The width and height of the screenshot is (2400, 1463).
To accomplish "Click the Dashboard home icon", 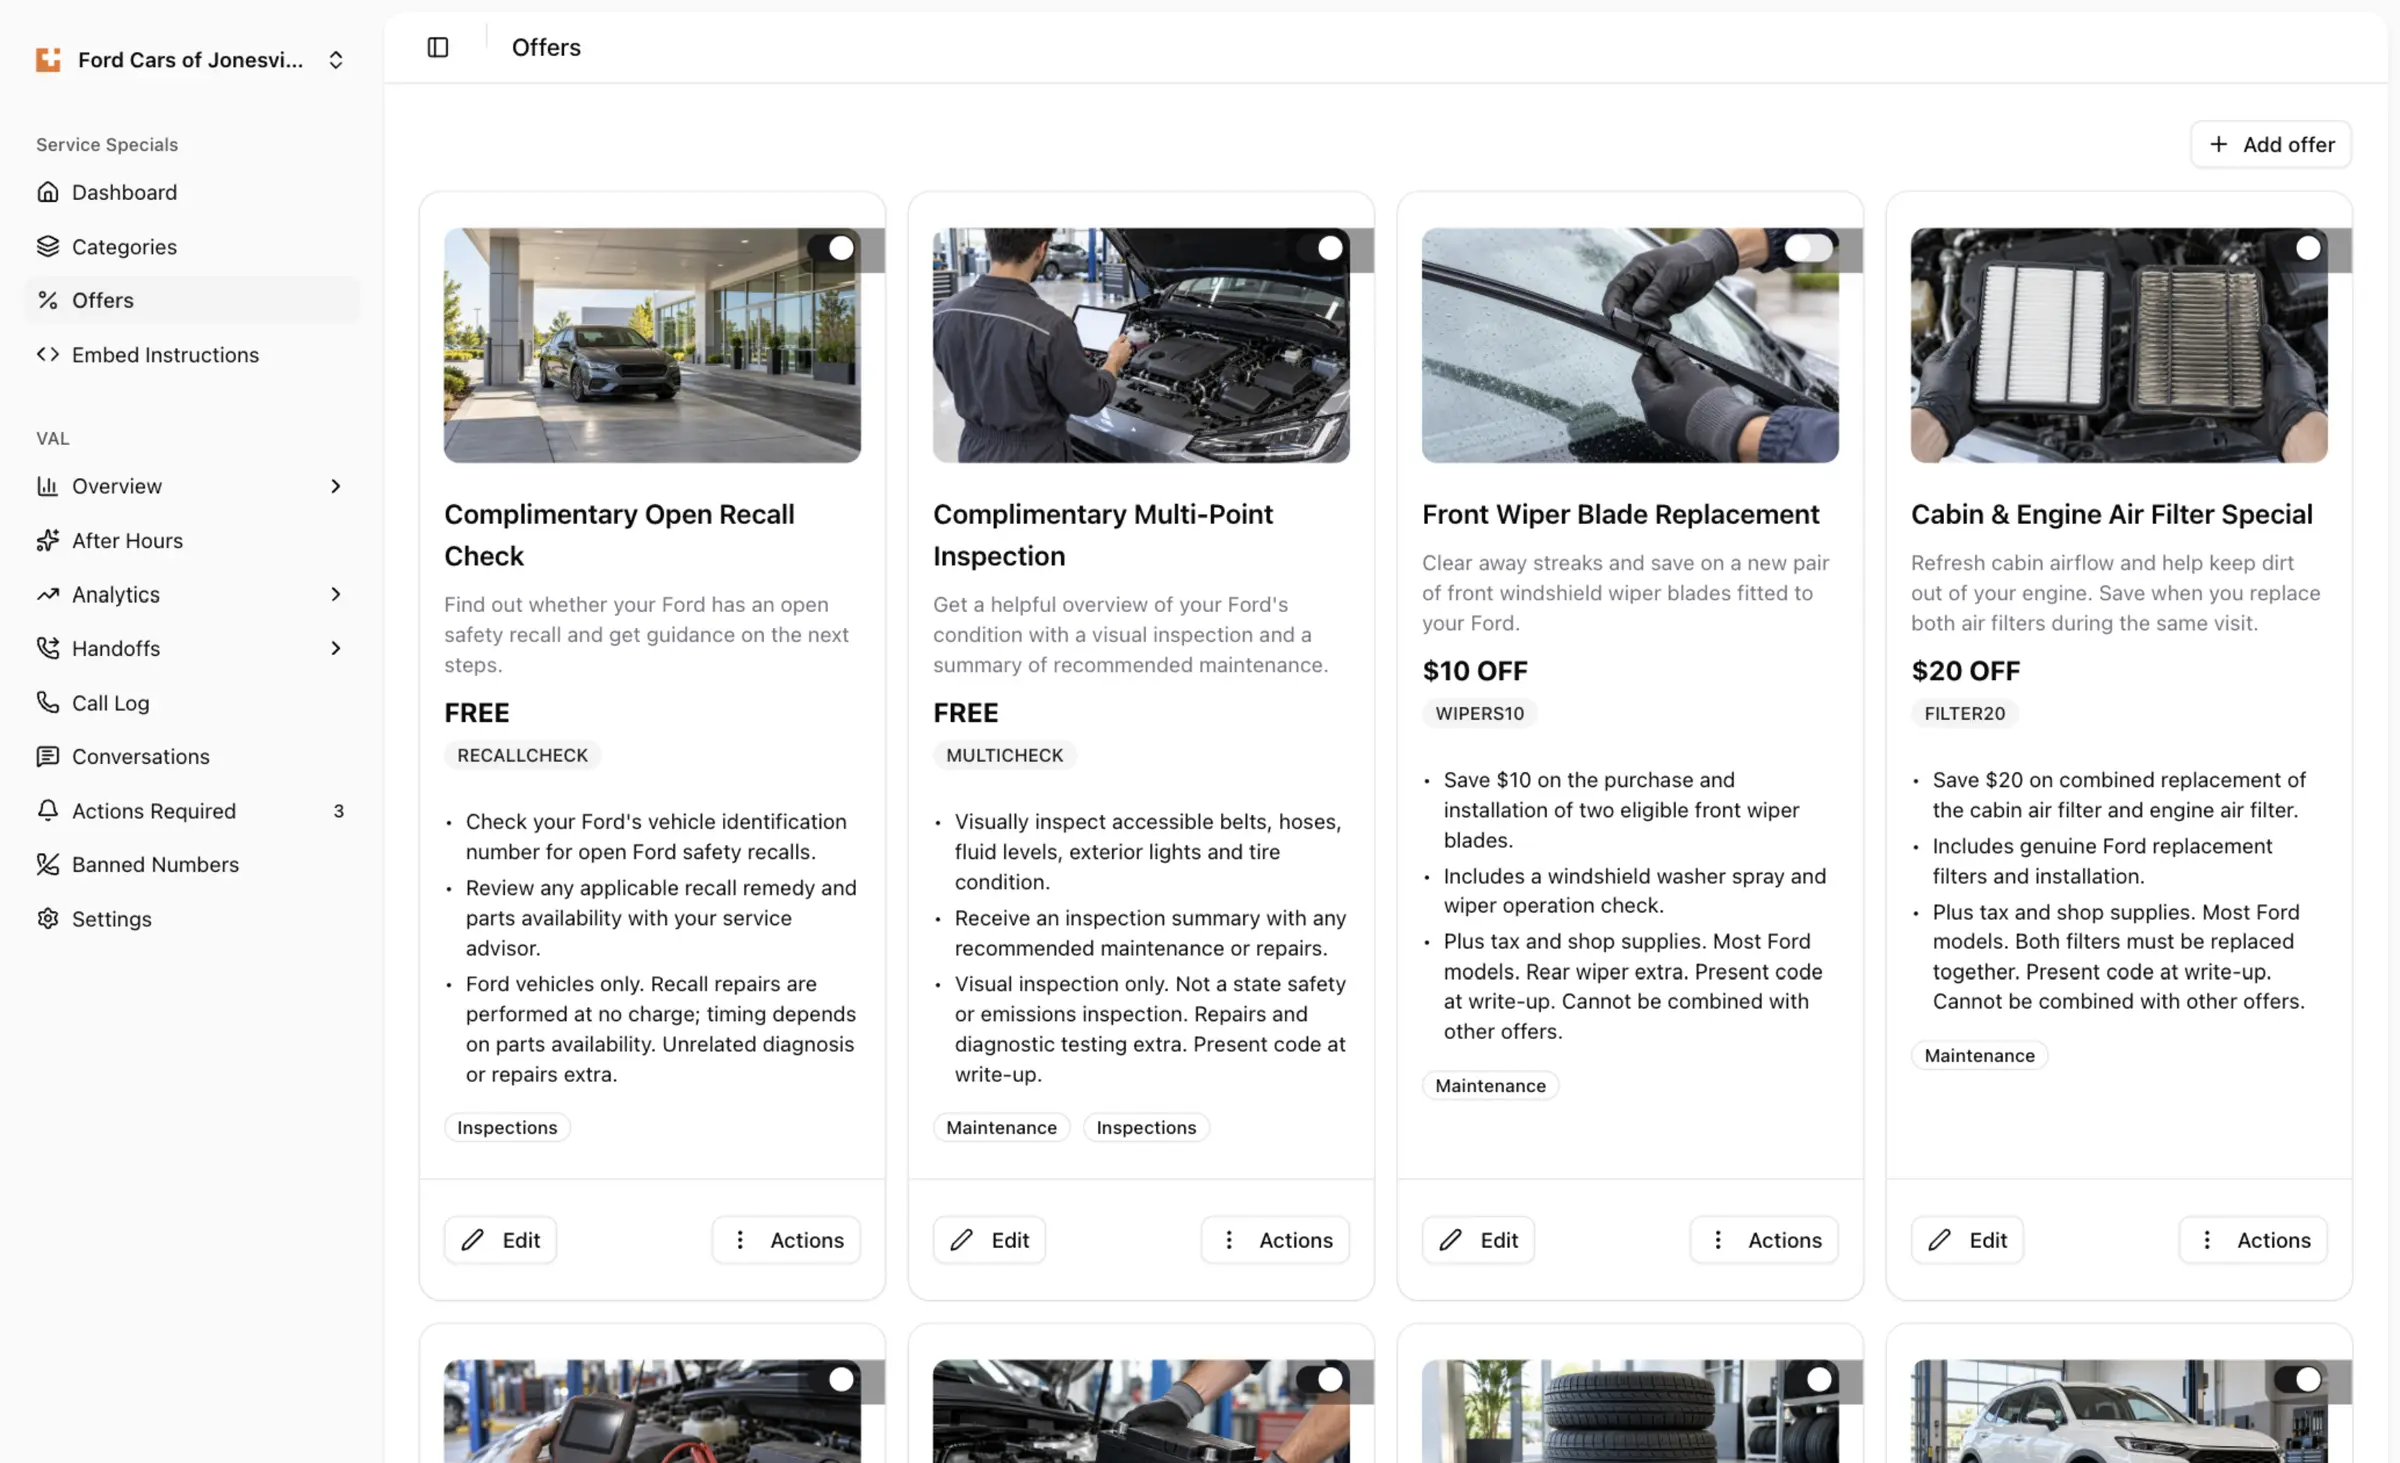I will coord(48,192).
